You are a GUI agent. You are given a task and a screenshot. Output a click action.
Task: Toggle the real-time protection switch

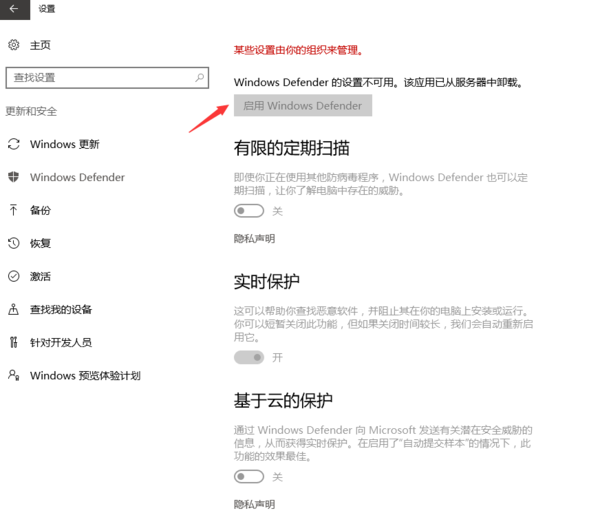249,357
